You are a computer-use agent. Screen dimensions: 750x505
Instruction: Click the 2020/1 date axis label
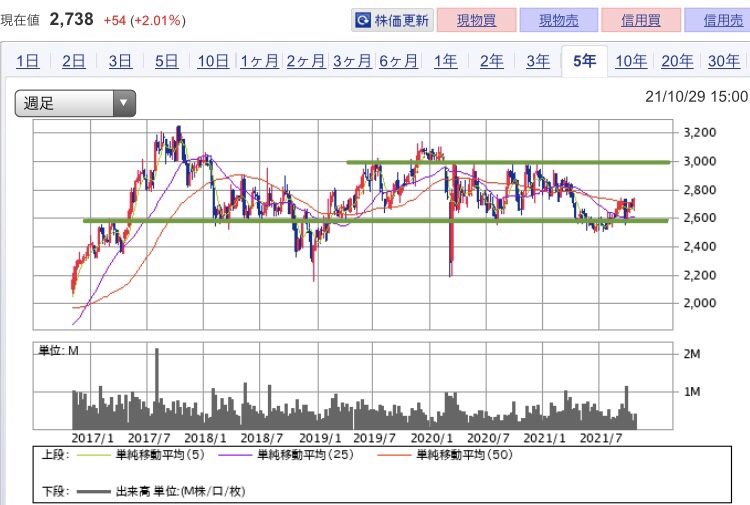(x=431, y=438)
